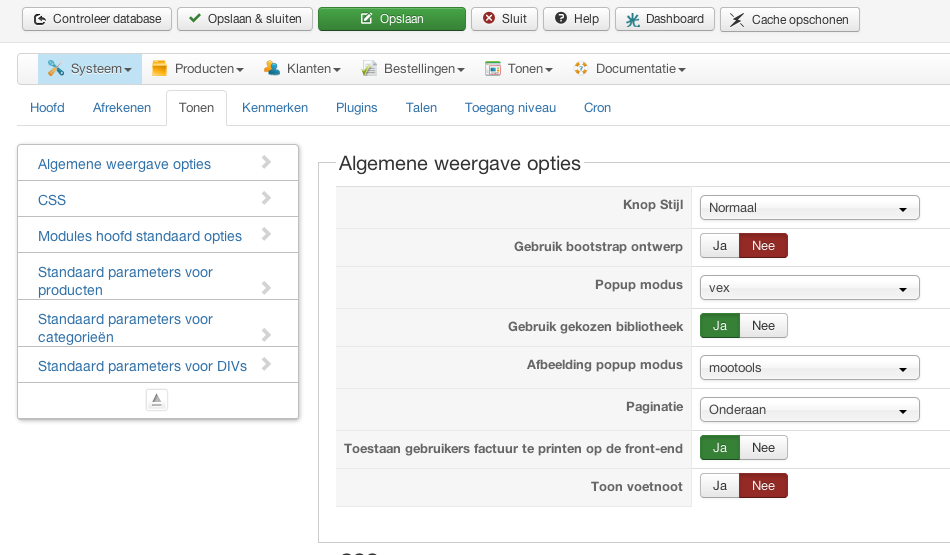Click the Documentatie lifebuoy icon
Screen dimensions: 950x555
[581, 69]
